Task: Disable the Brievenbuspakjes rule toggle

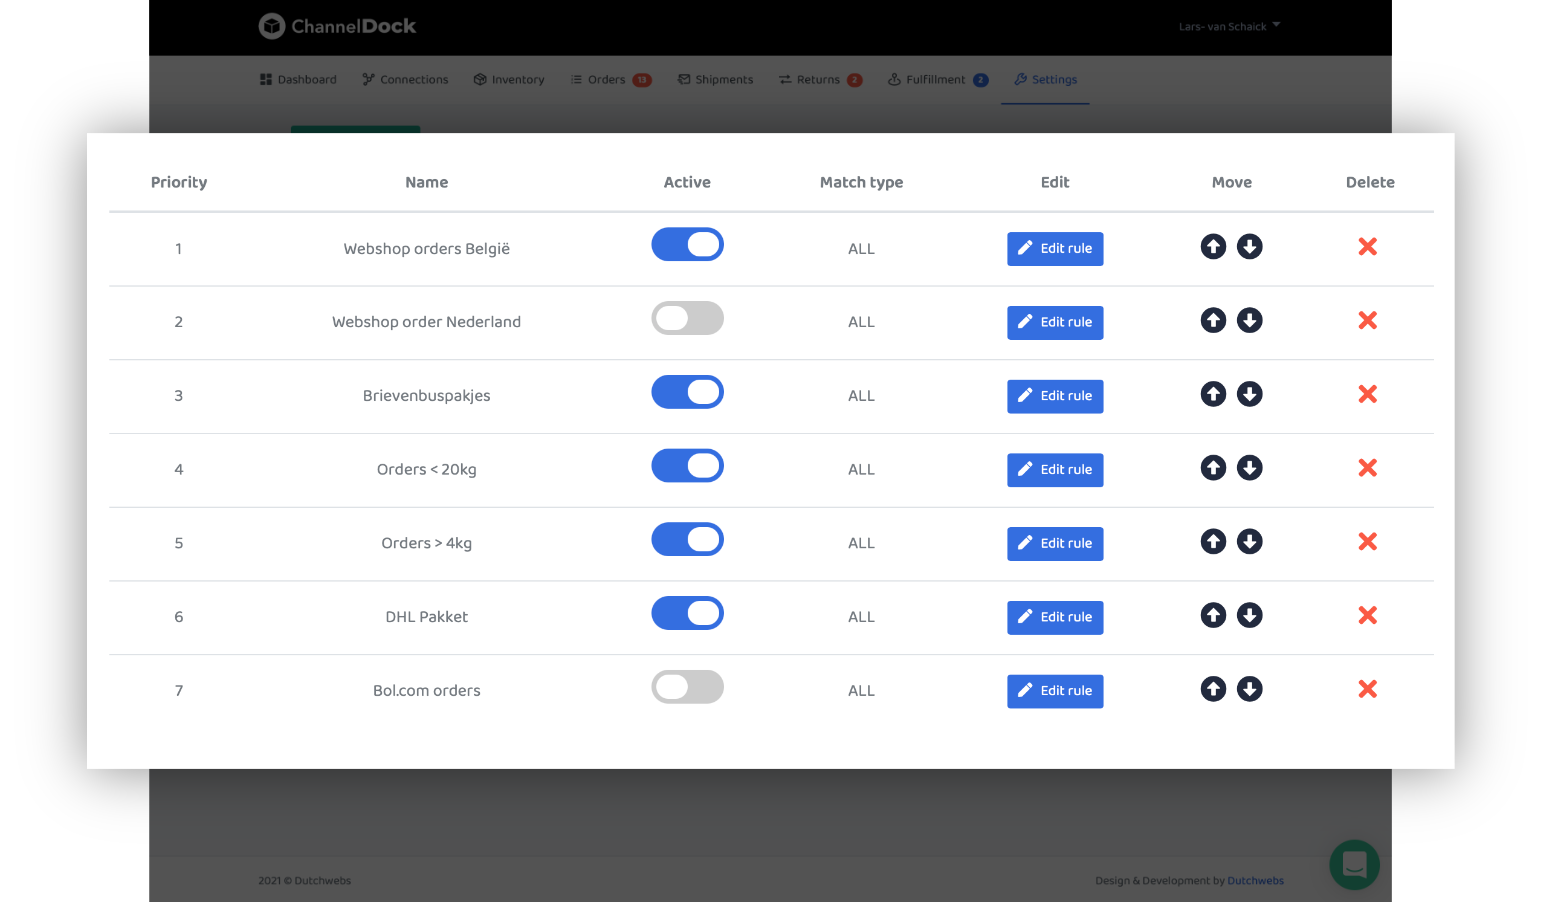Action: [687, 392]
